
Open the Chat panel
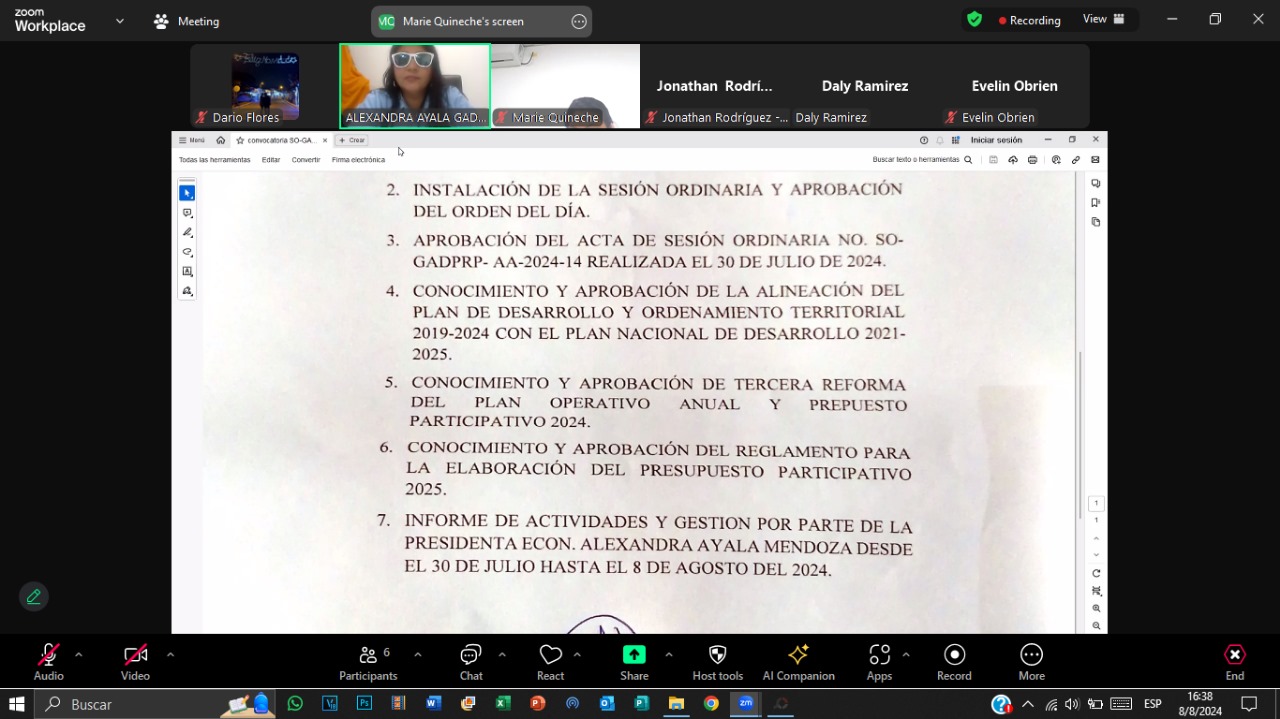[x=471, y=661]
